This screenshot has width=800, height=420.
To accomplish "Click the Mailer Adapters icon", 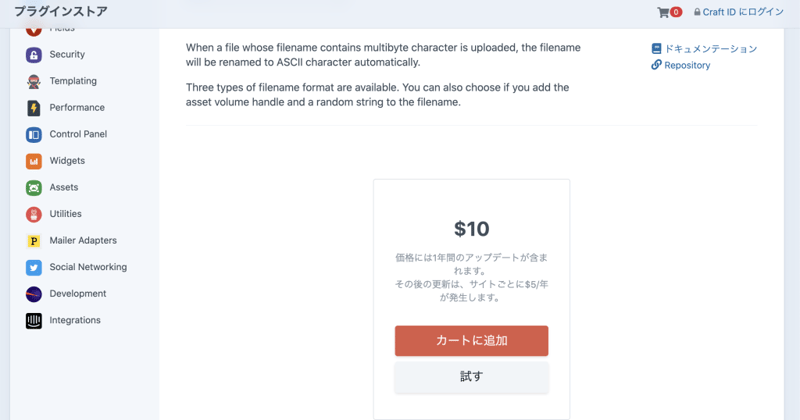I will pyautogui.click(x=34, y=241).
